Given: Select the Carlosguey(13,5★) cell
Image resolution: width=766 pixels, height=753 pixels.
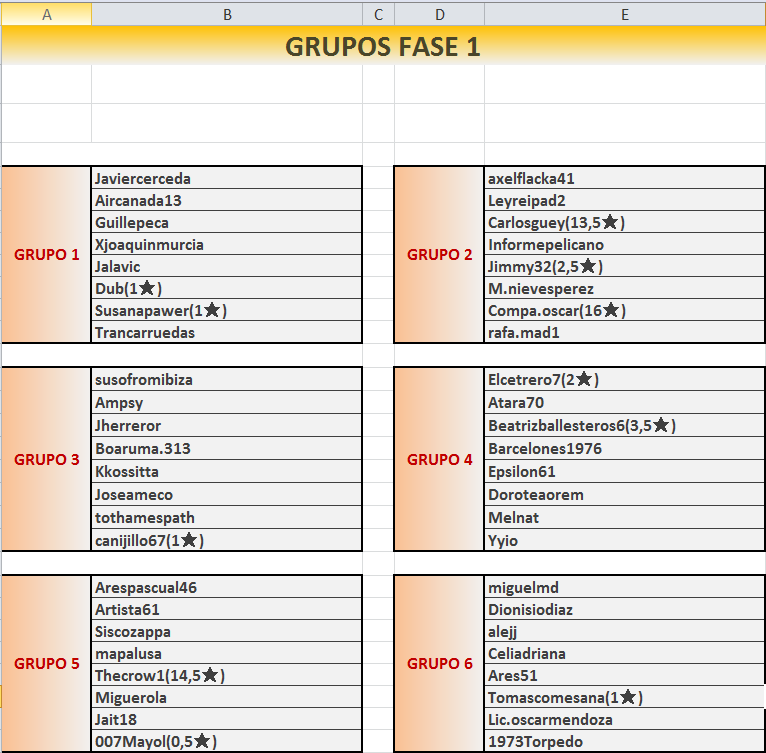Looking at the screenshot, I should (x=622, y=223).
